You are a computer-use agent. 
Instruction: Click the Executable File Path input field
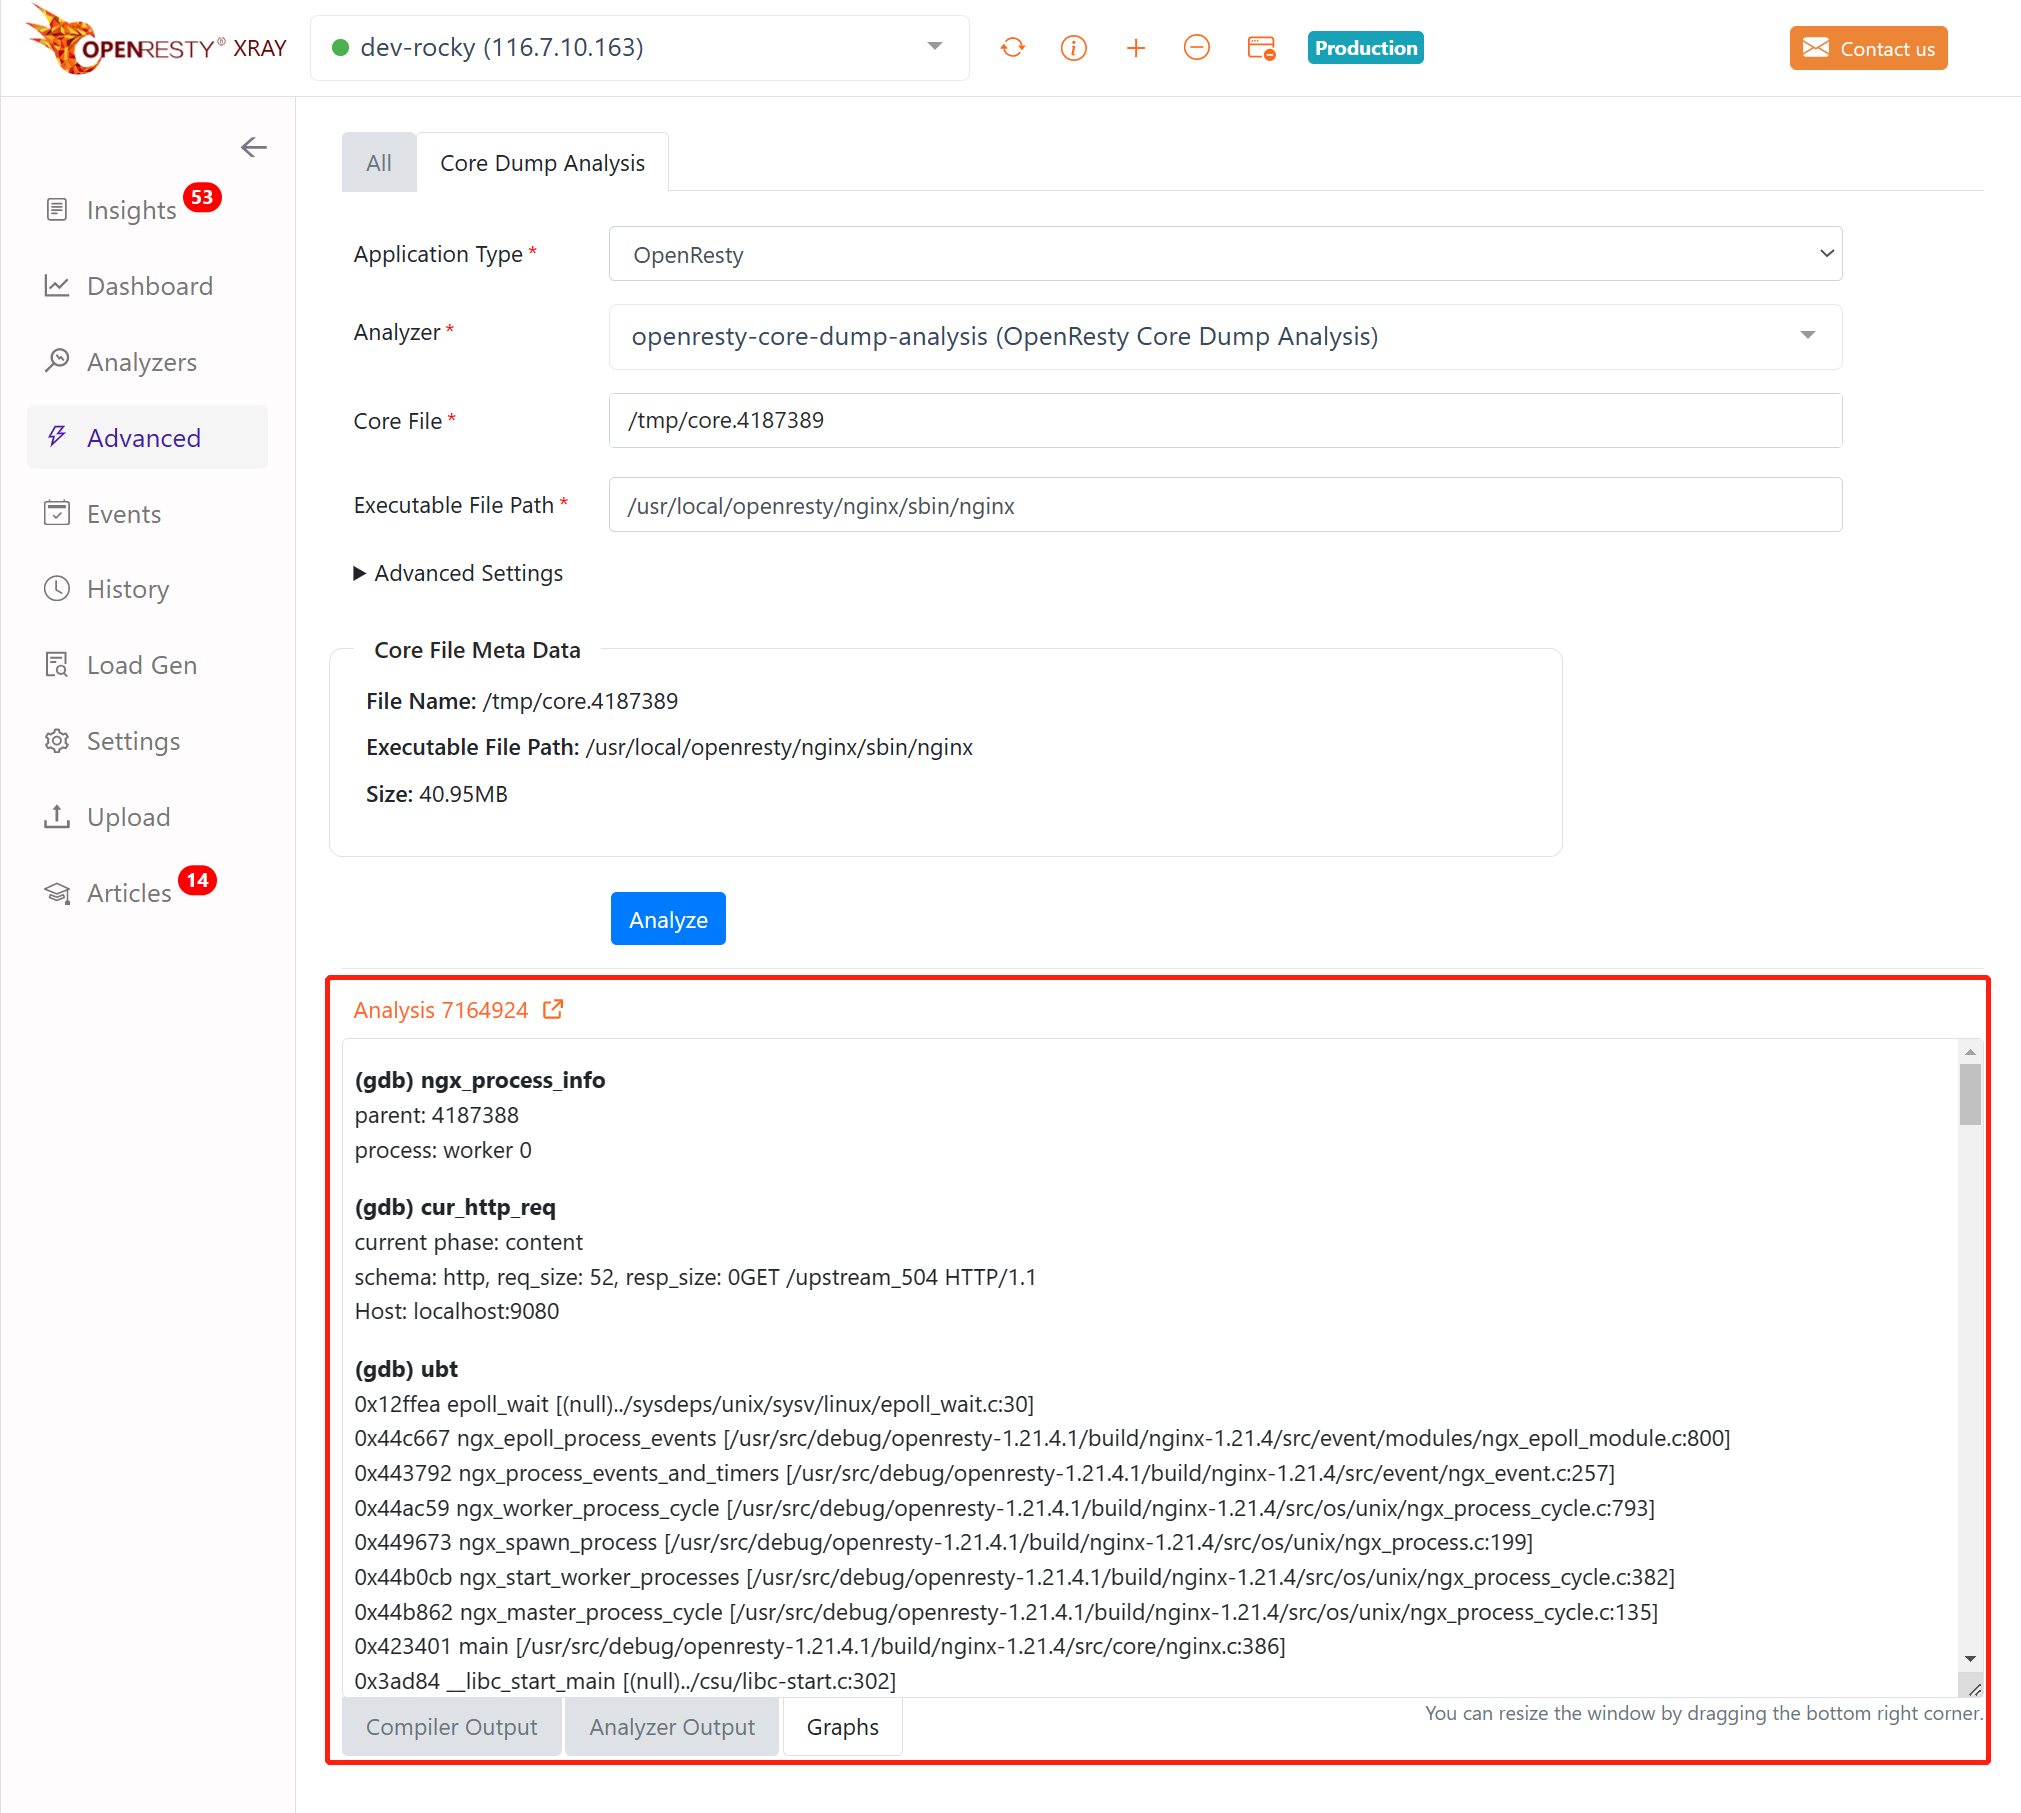(x=1225, y=505)
